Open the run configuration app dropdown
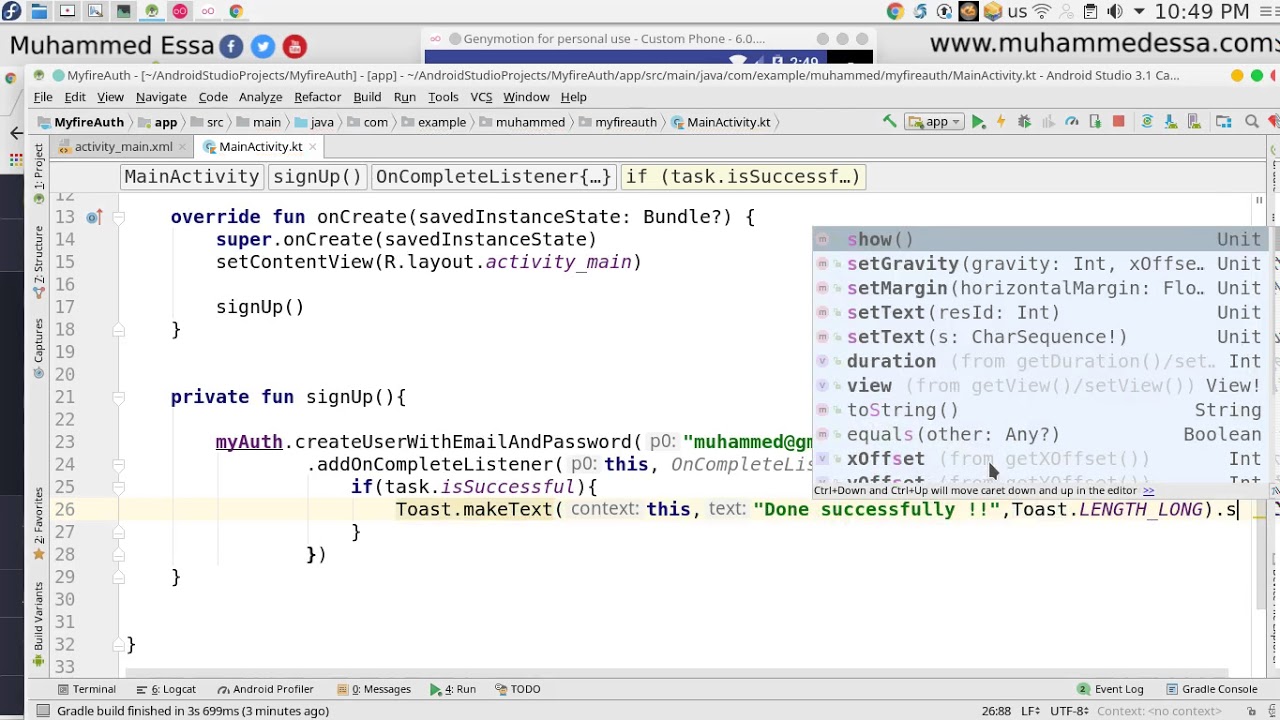This screenshot has width=1280, height=720. tap(934, 122)
